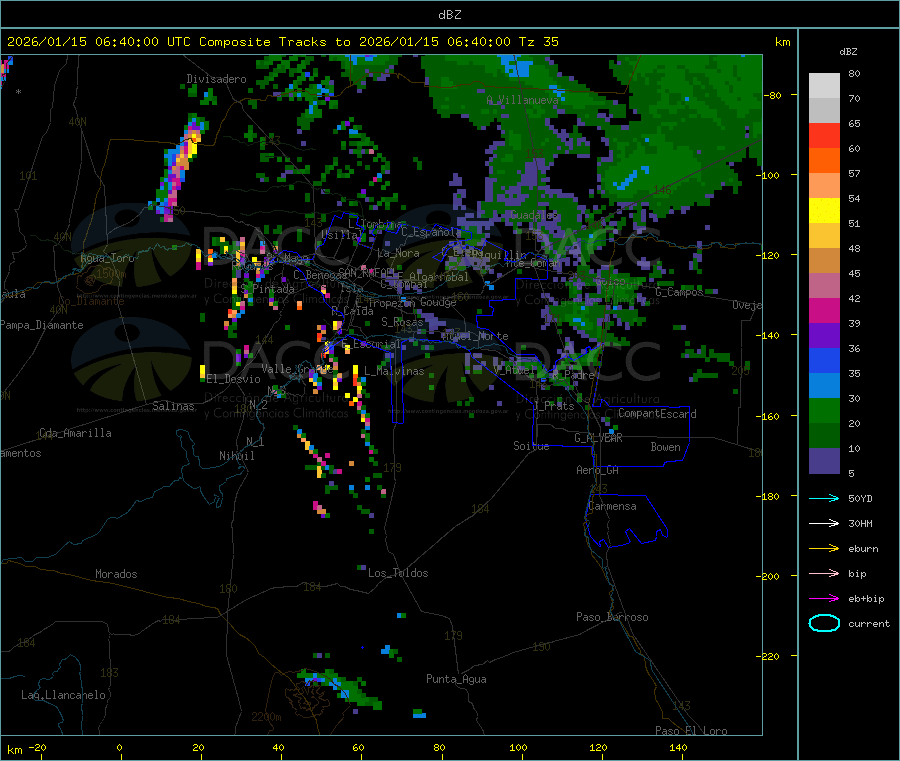The image size is (900, 761).
Task: Click the 'dBZ' title at top center
Action: point(449,15)
